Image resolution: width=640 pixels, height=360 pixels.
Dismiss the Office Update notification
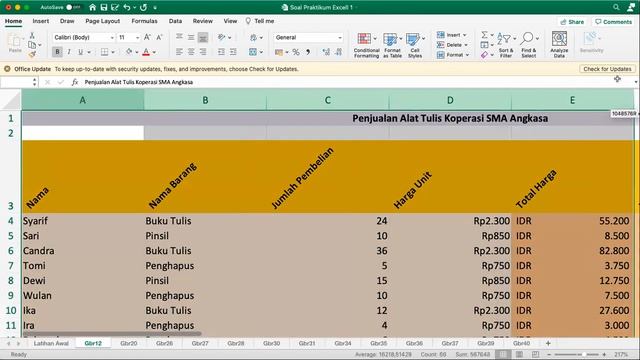pos(7,69)
